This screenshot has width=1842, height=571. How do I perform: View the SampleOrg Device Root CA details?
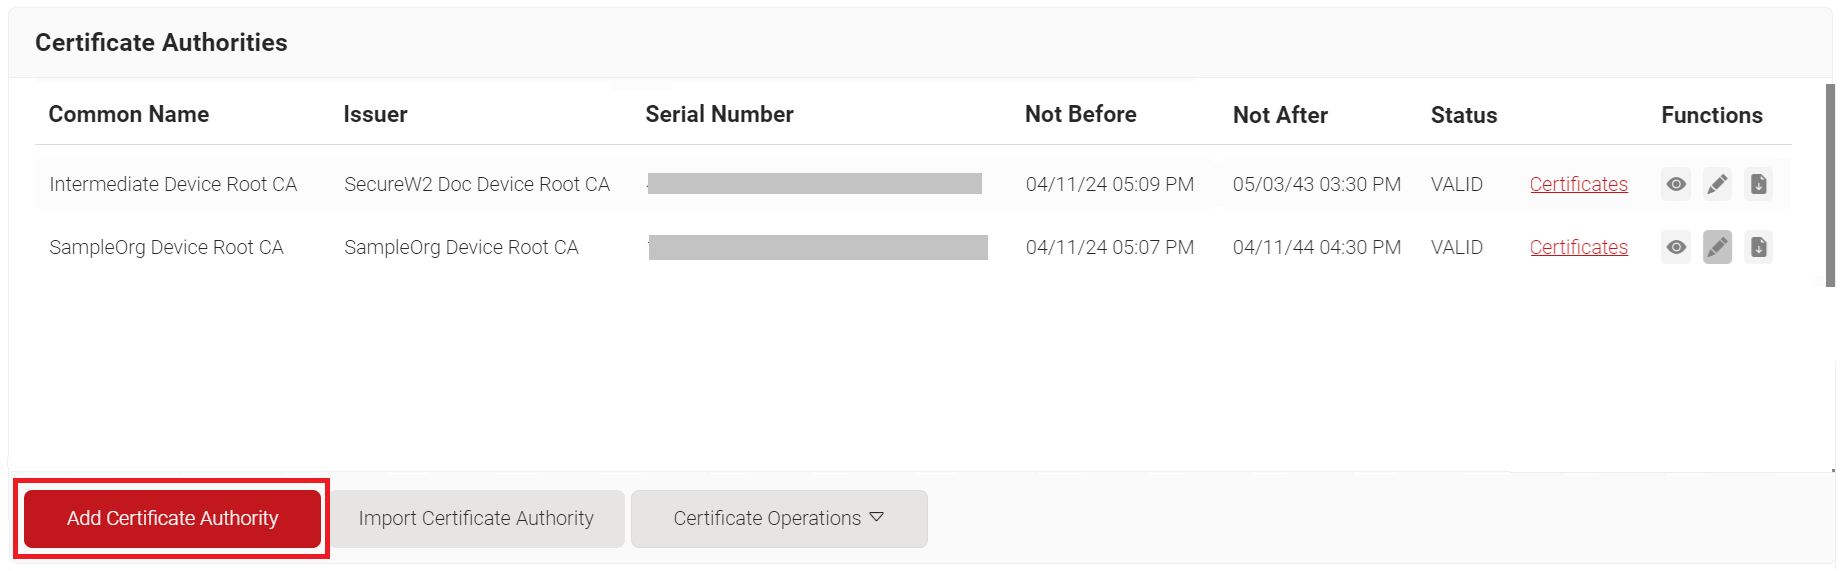pos(1676,247)
